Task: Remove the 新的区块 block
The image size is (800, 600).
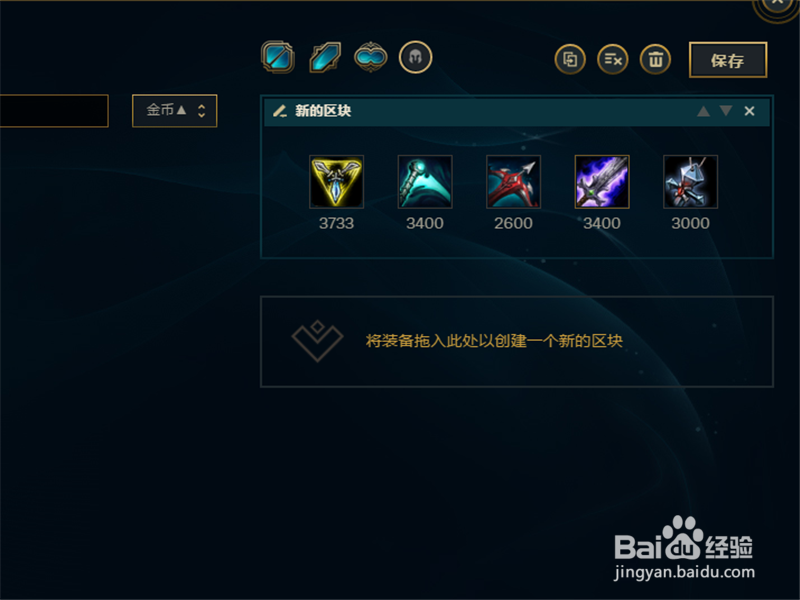Action: pos(749,111)
